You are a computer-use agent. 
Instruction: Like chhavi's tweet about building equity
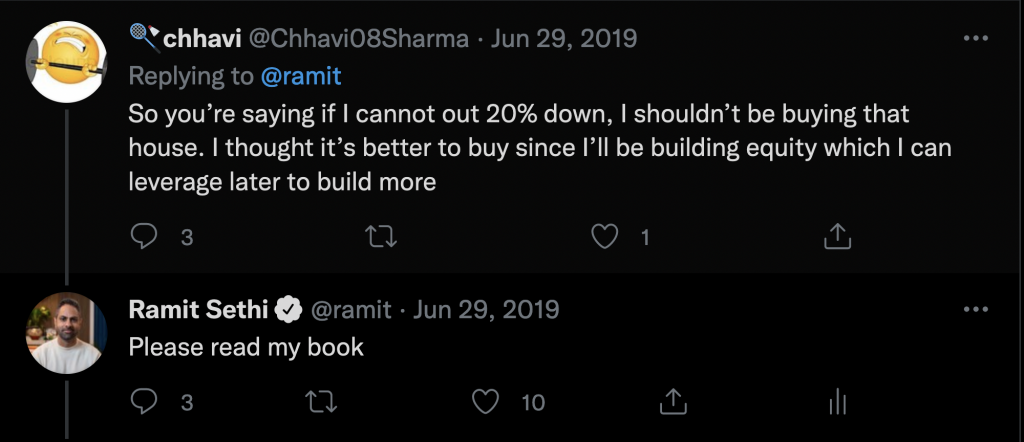click(x=602, y=236)
